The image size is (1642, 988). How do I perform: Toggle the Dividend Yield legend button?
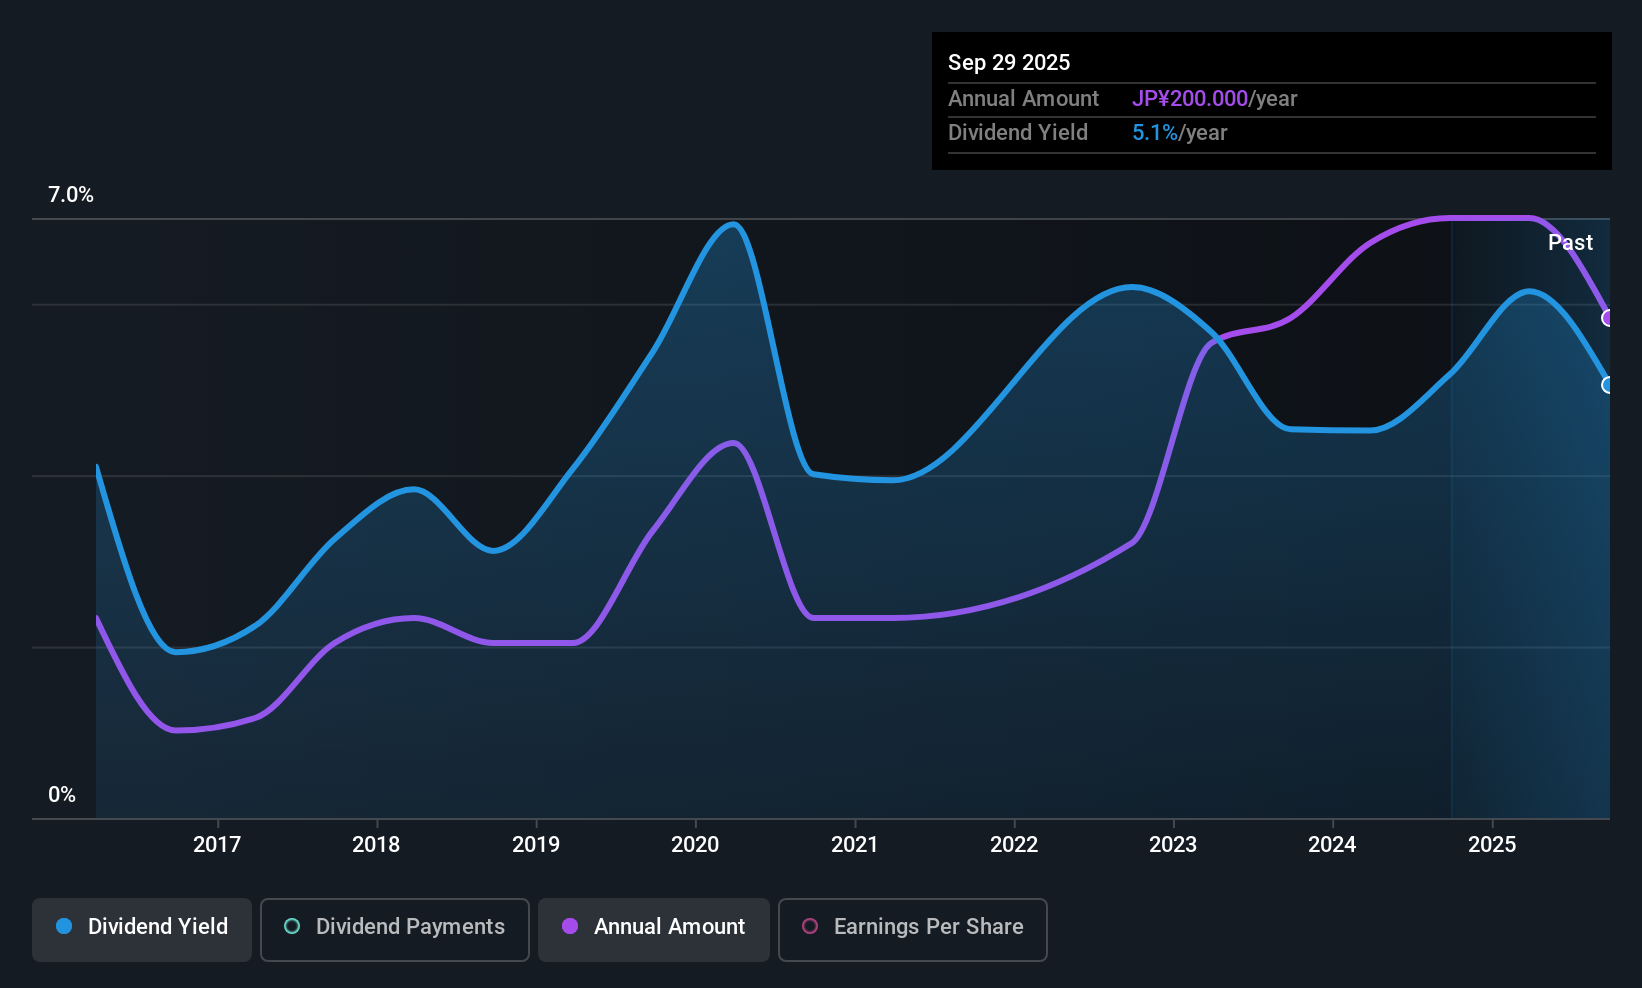pyautogui.click(x=142, y=930)
